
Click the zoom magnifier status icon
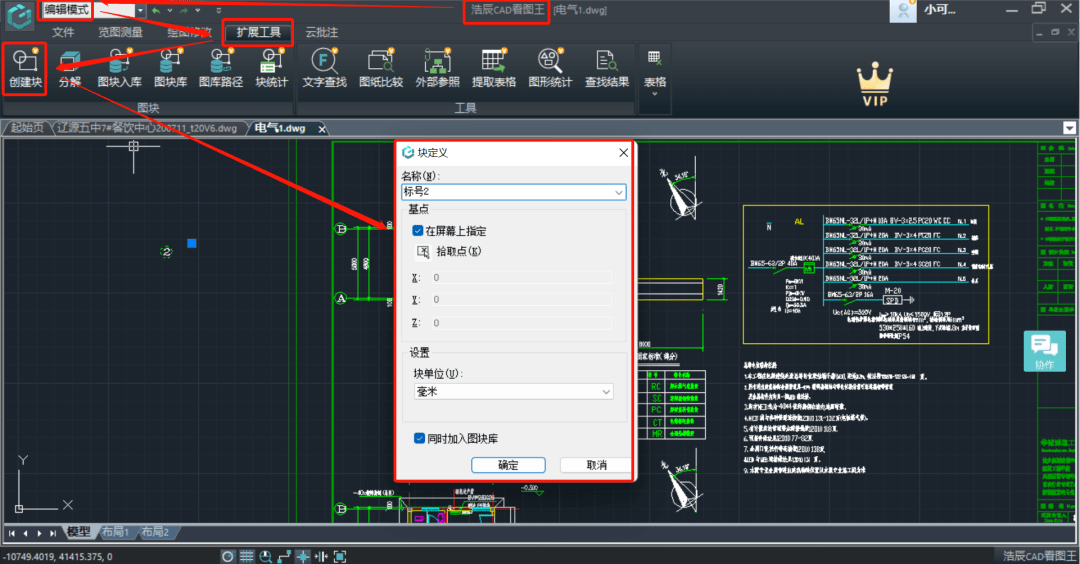(x=265, y=556)
